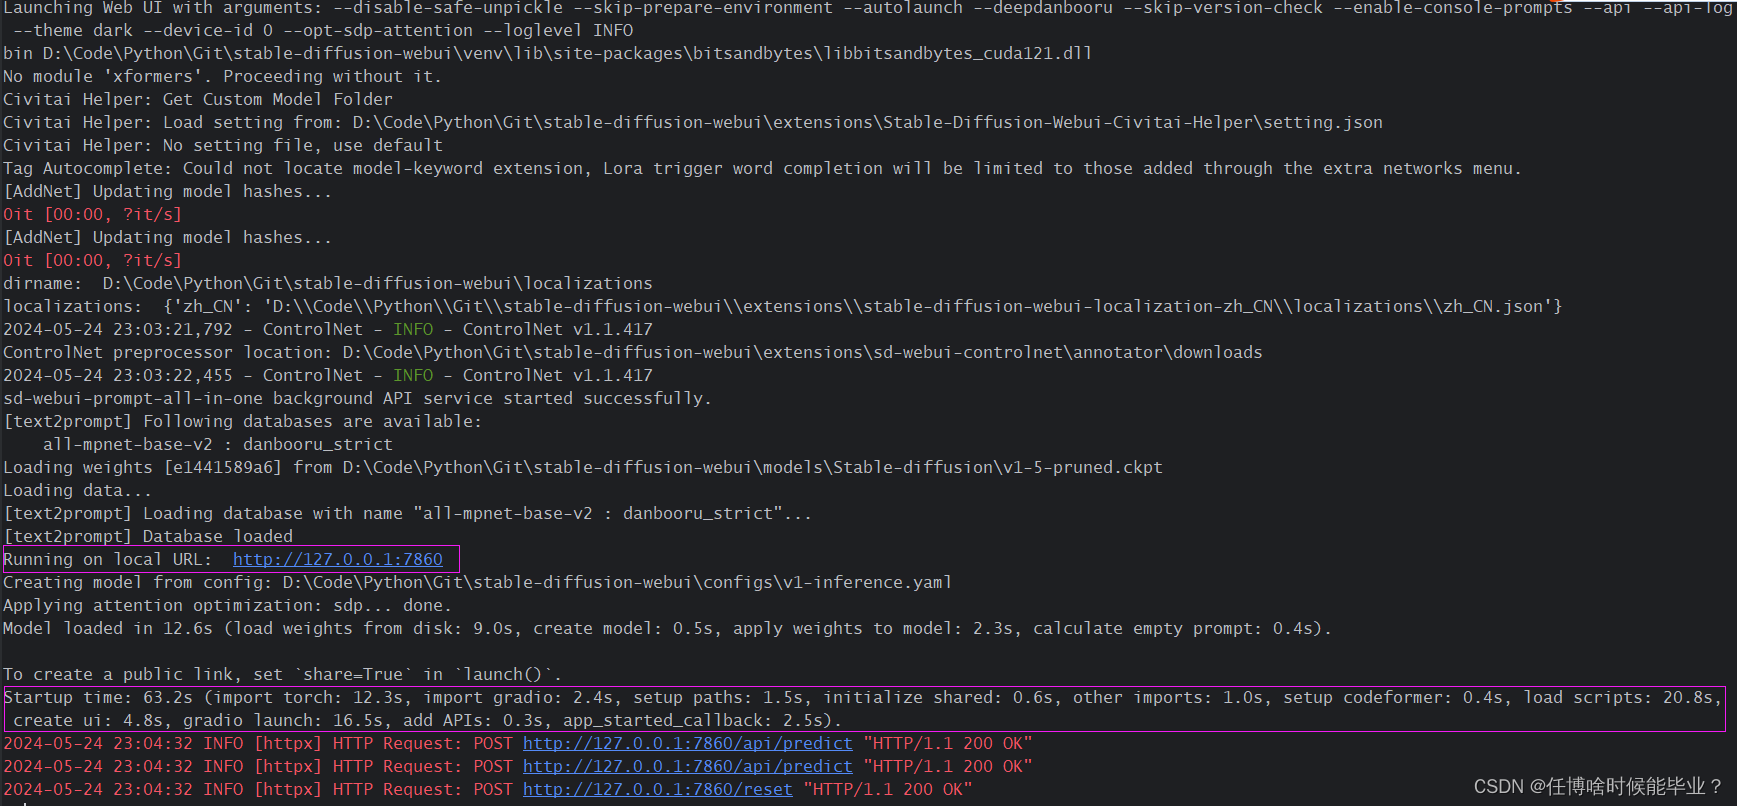
Task: Click the Tag Autocomplete warning line
Action: (x=762, y=168)
